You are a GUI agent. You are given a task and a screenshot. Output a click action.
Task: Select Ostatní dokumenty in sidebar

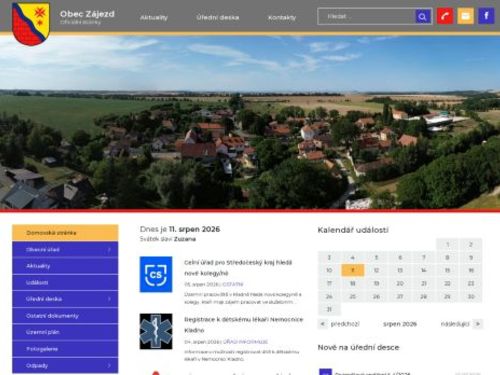click(x=65, y=316)
